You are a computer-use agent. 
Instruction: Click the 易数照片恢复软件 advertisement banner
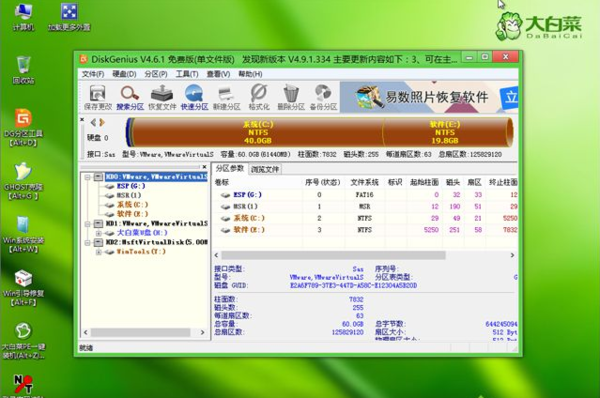coord(429,97)
